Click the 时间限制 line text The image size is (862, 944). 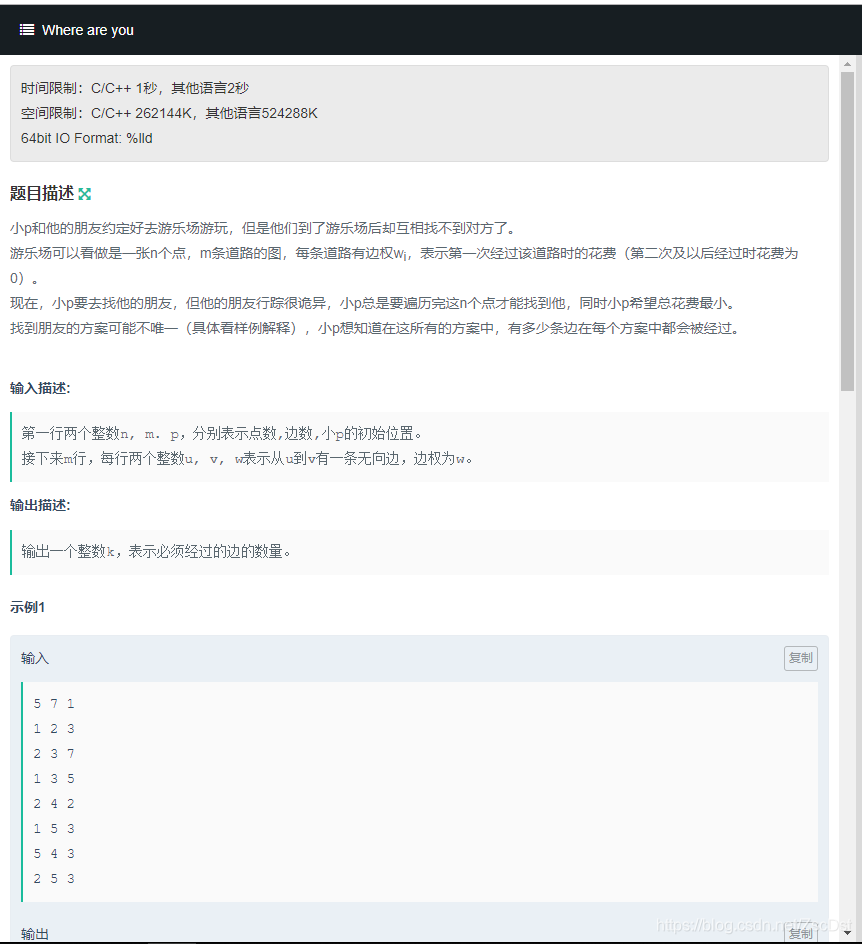pyautogui.click(x=135, y=88)
